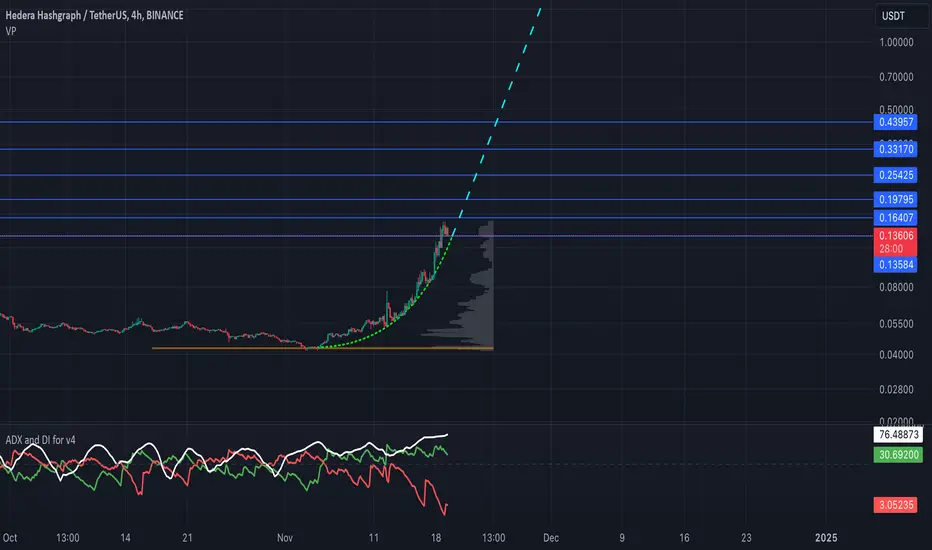The image size is (932, 550).
Task: Select the 0.13584 blue price label
Action: [x=895, y=265]
